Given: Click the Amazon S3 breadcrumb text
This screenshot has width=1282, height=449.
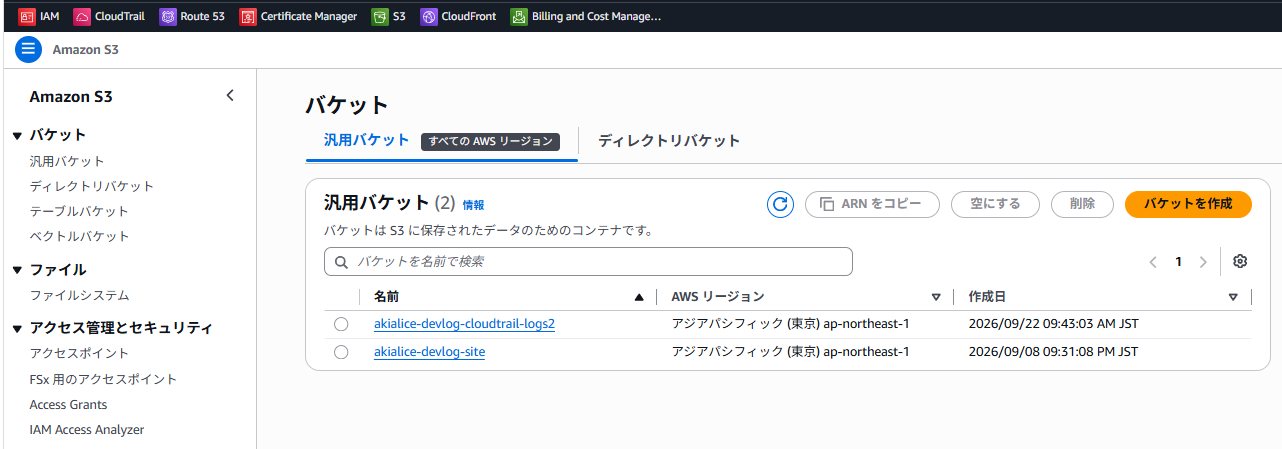Looking at the screenshot, I should coord(86,49).
